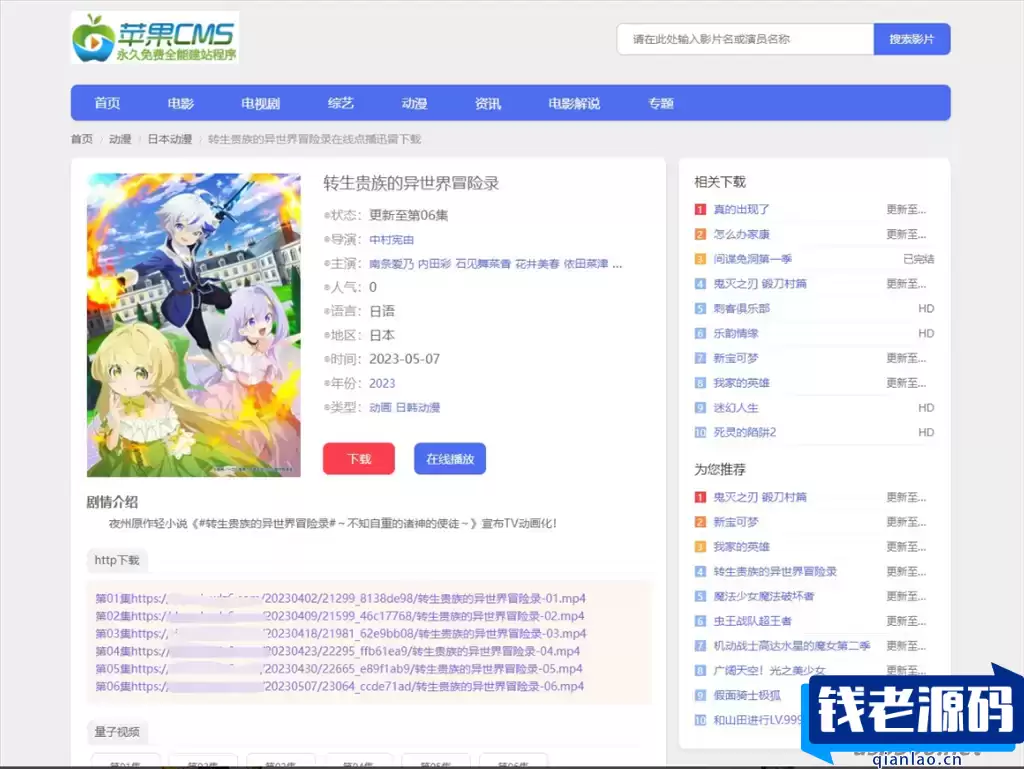1024x769 pixels.
Task: Open 我家的英雄 in 为您推荐
Action: click(x=741, y=547)
